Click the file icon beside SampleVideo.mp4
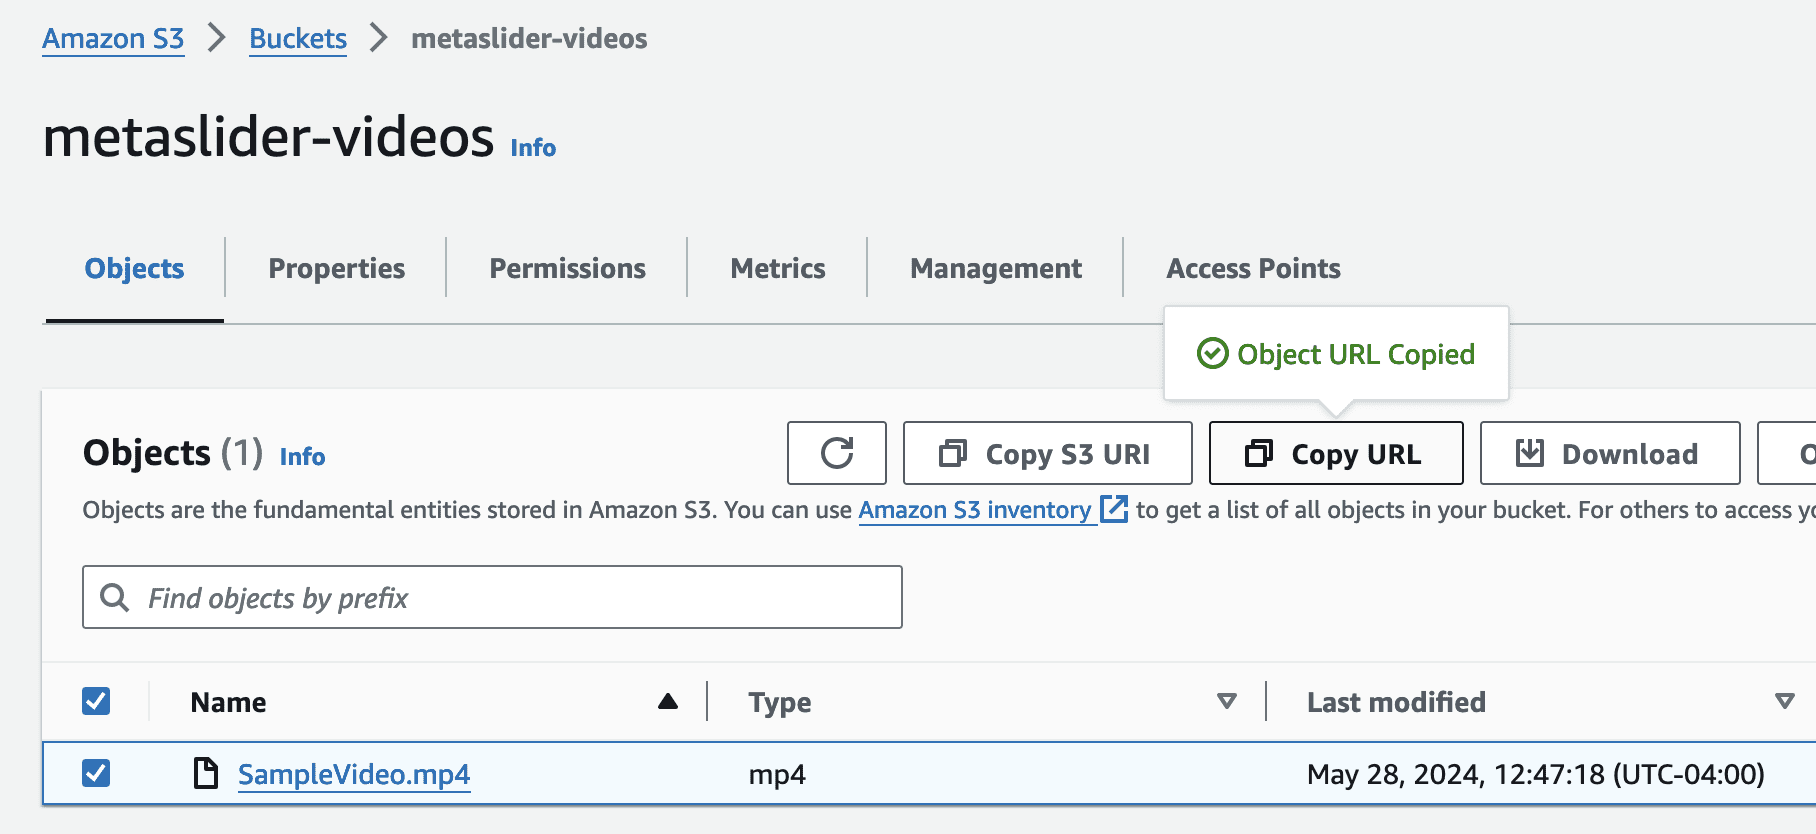Image resolution: width=1816 pixels, height=834 pixels. (x=206, y=773)
